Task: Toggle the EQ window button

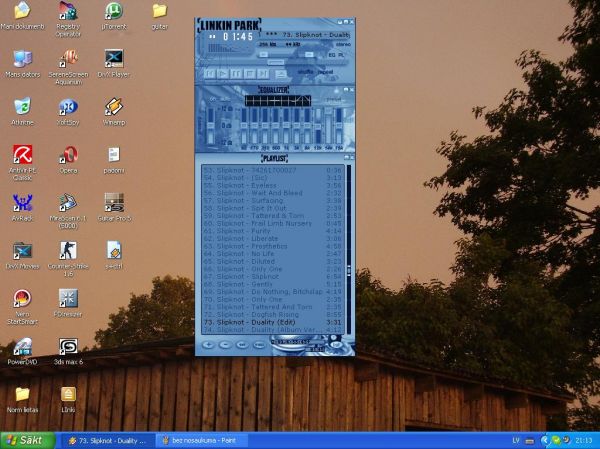Action: 332,55
